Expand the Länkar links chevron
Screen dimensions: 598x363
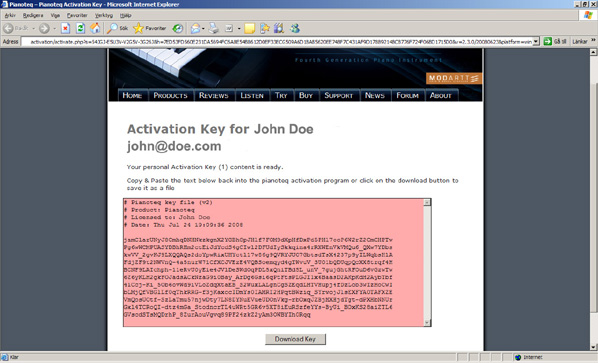[593, 40]
